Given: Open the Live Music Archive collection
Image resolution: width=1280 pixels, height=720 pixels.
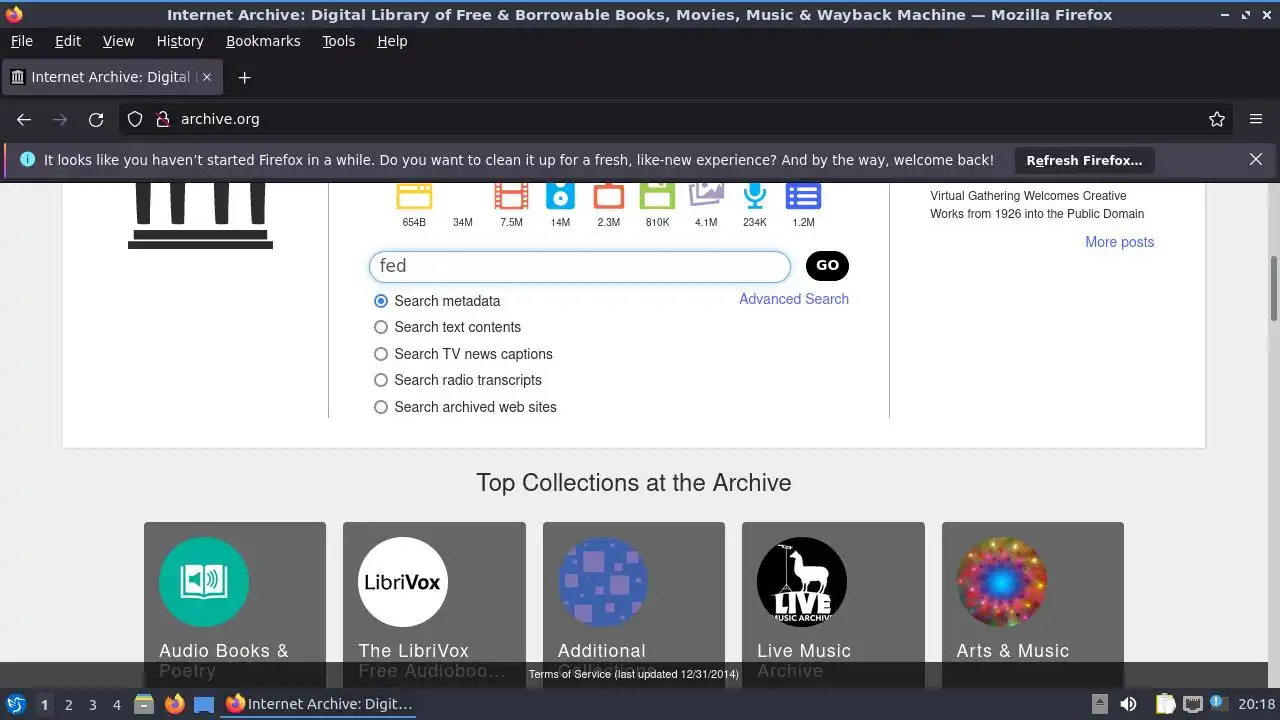Looking at the screenshot, I should pyautogui.click(x=833, y=603).
